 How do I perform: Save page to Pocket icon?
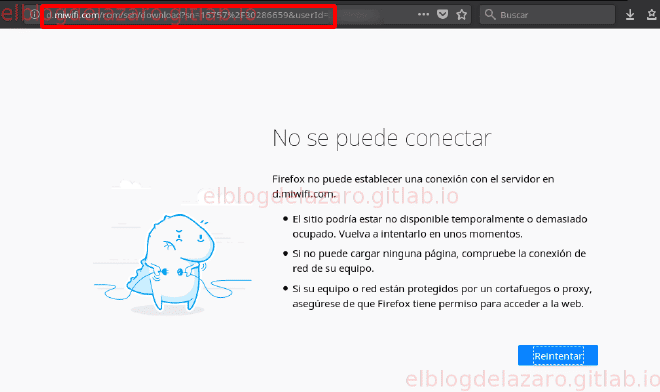(x=442, y=15)
